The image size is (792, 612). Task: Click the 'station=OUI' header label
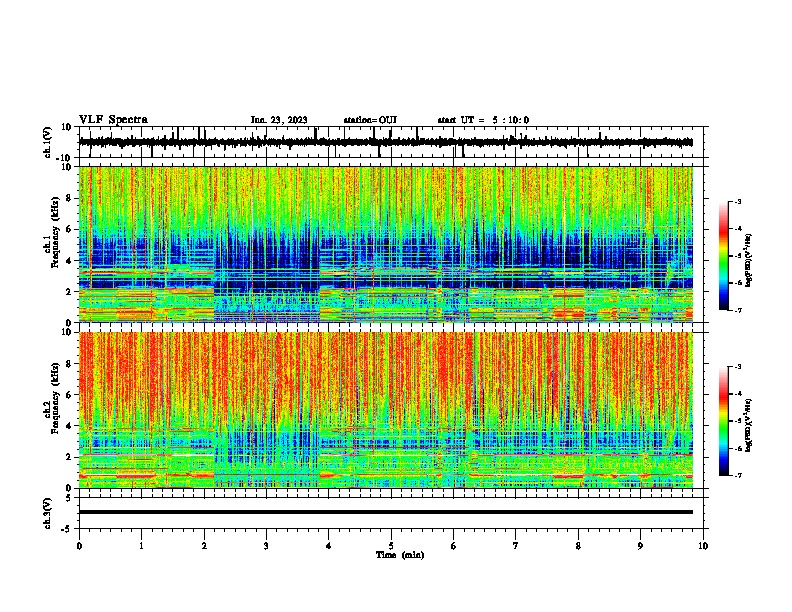[x=370, y=120]
